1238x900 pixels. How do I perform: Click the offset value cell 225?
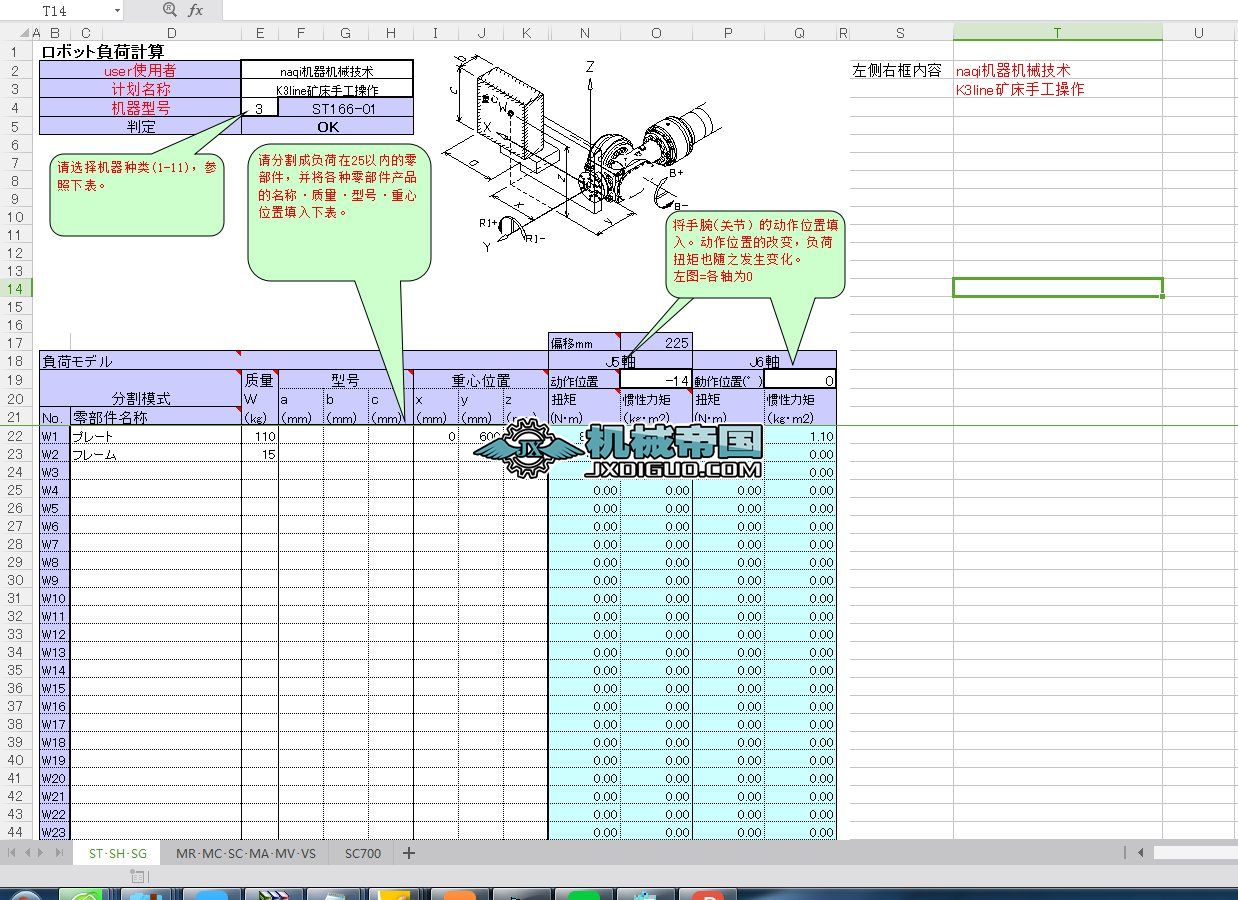657,342
